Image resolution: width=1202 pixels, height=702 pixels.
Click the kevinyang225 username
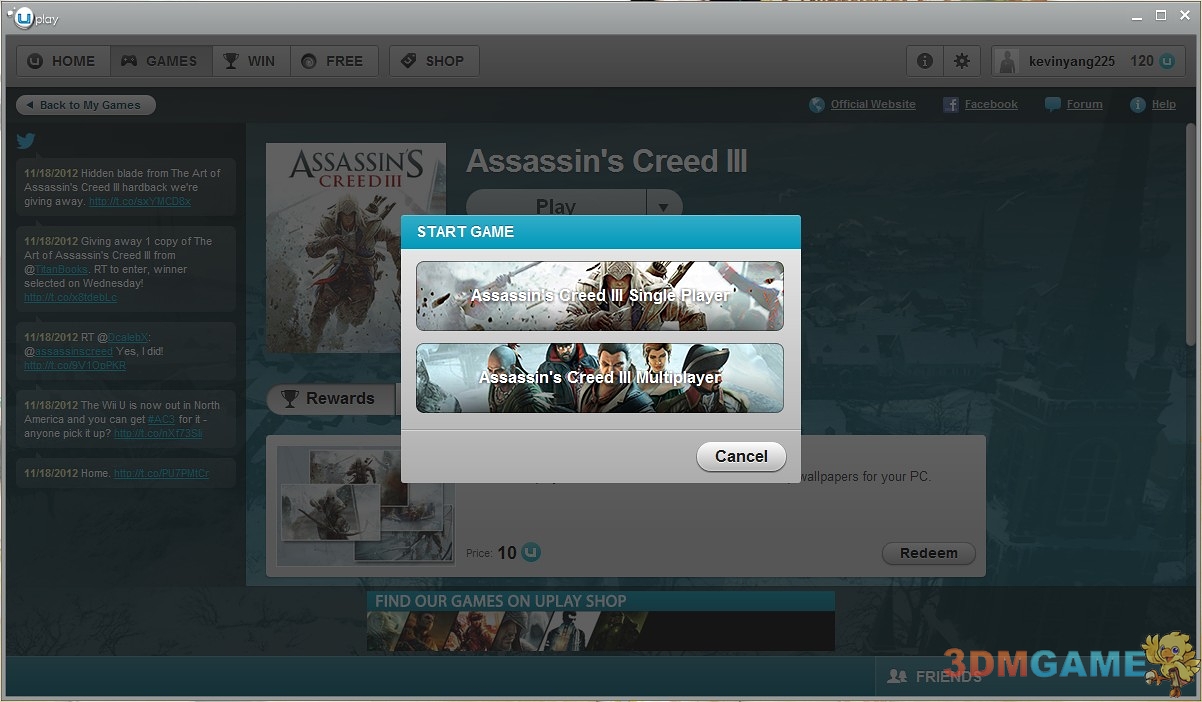click(1072, 61)
